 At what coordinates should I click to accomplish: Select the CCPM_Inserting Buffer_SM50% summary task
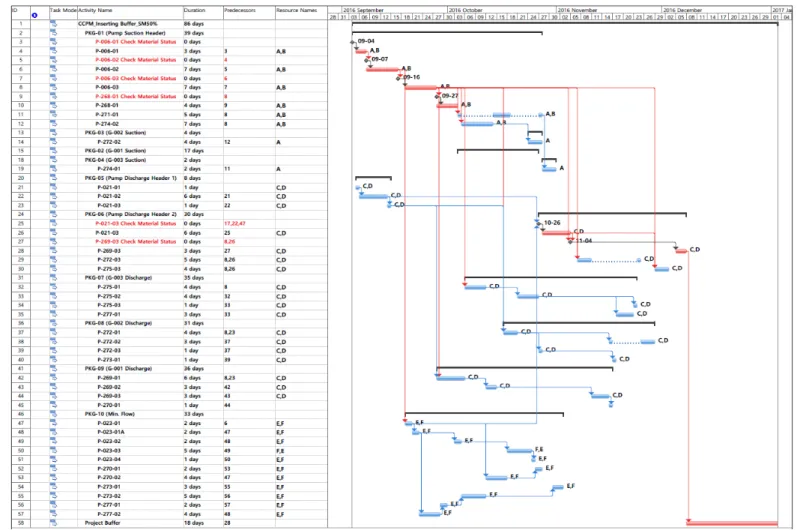click(117, 24)
